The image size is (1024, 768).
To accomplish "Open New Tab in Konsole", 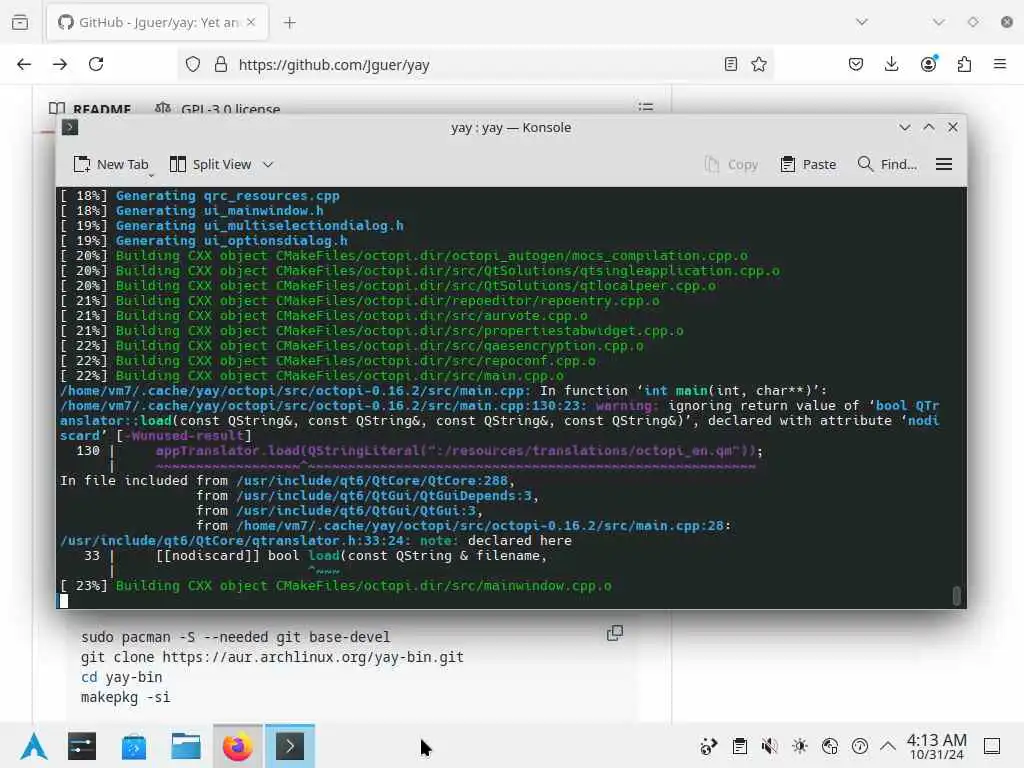I will point(111,165).
